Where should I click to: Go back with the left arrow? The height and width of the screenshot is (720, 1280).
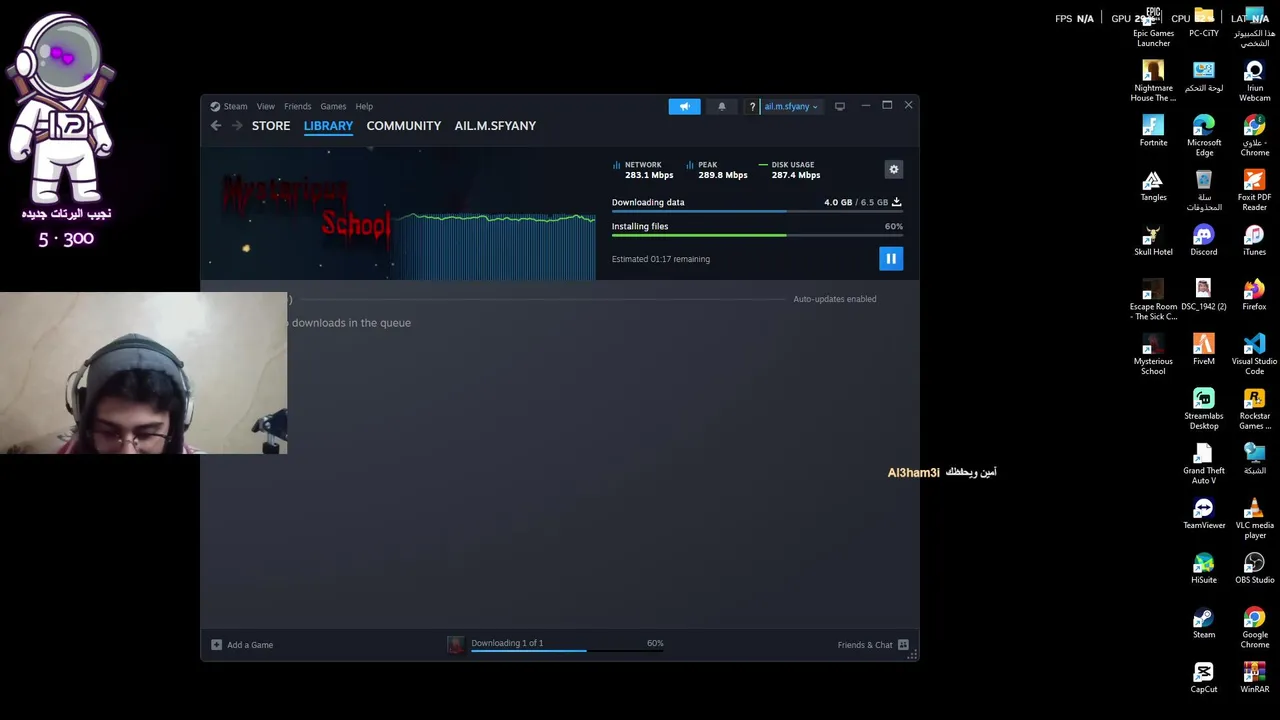click(x=216, y=126)
